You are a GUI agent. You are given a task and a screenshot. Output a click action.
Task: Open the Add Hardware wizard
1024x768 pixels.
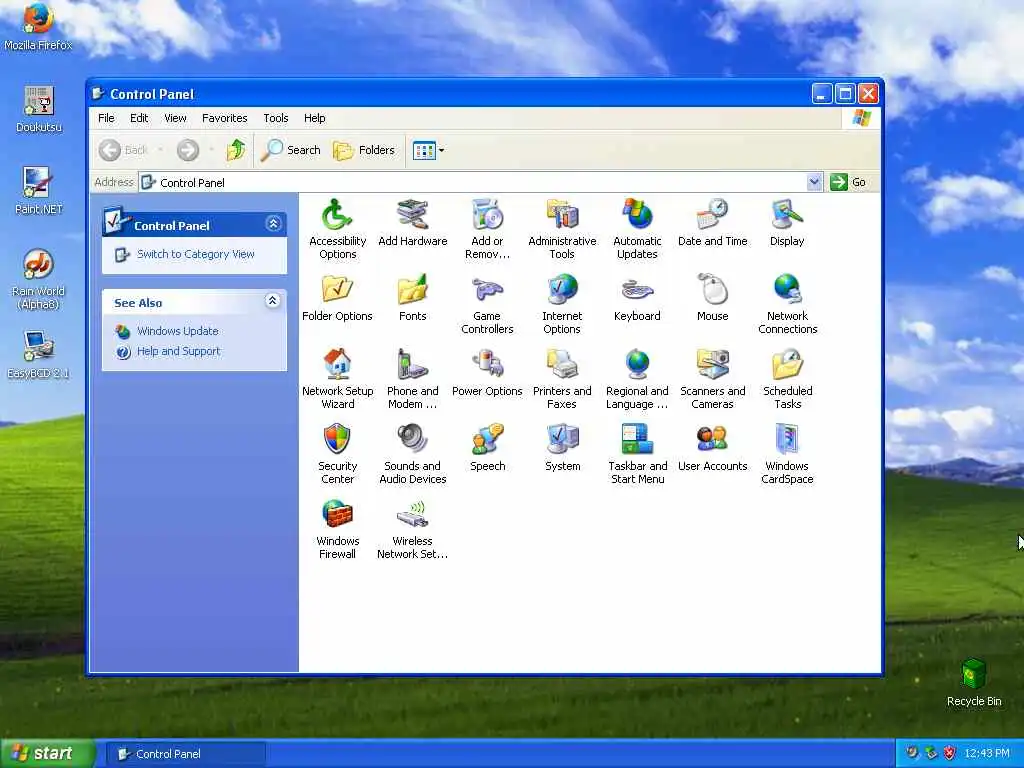[x=413, y=223]
